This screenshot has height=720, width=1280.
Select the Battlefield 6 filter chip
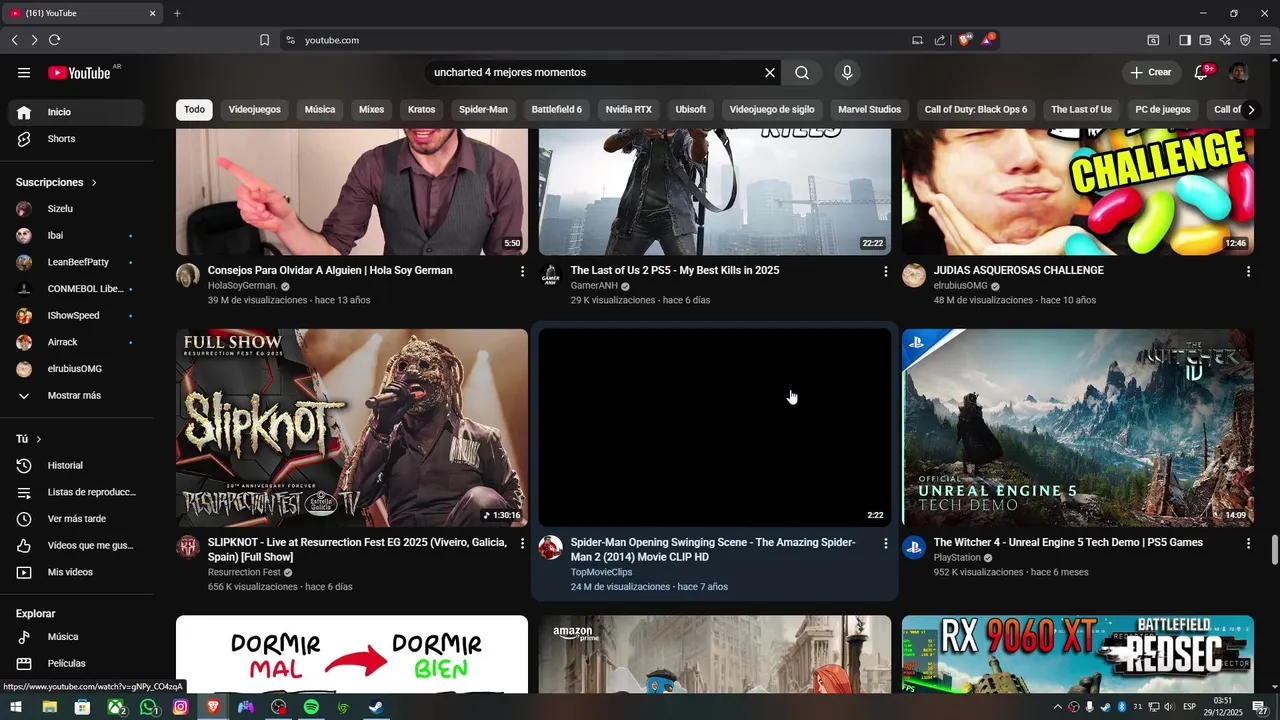tap(556, 110)
